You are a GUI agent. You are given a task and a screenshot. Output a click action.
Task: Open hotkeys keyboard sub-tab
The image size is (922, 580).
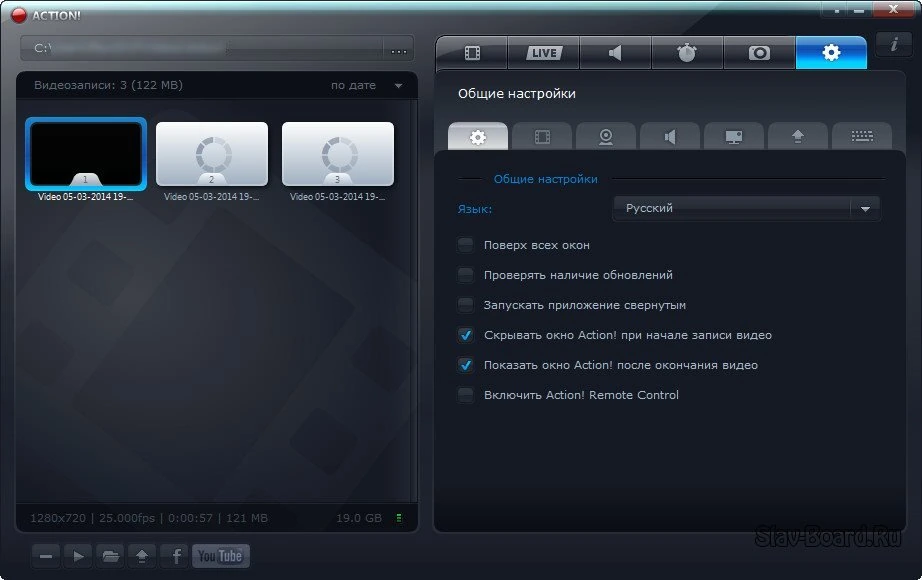coord(862,137)
